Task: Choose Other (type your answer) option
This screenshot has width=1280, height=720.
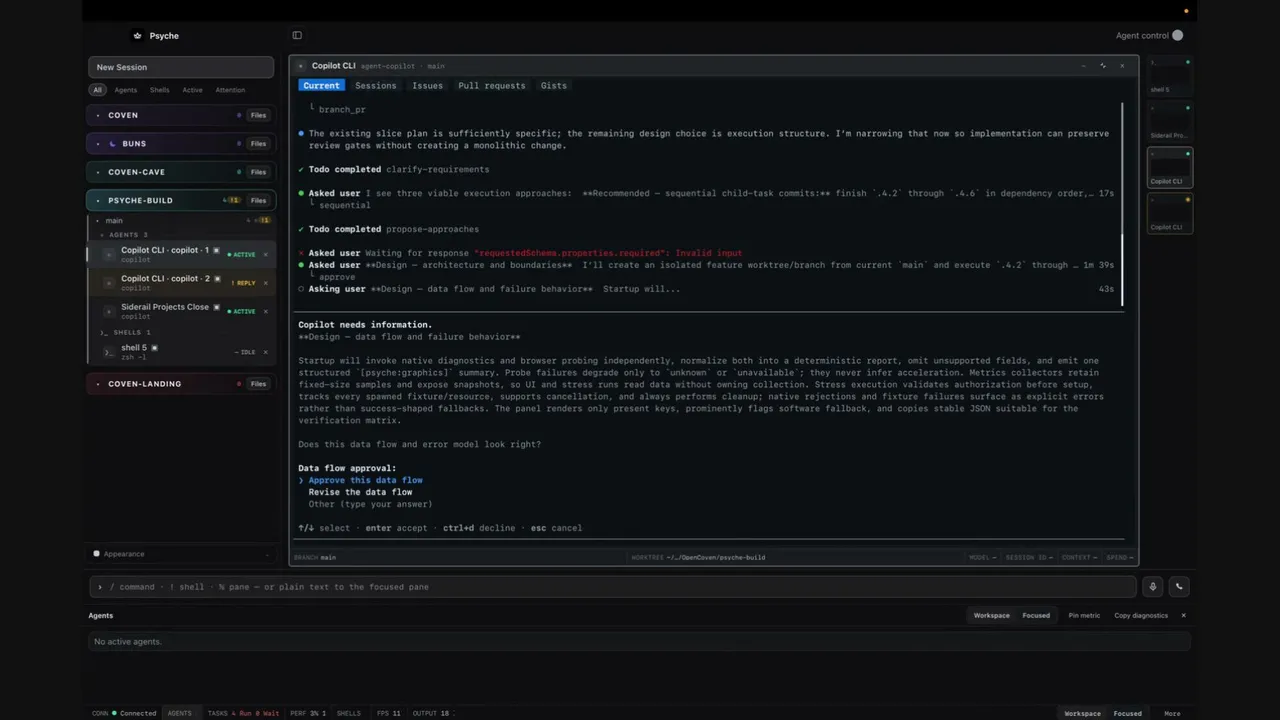Action: pos(370,504)
